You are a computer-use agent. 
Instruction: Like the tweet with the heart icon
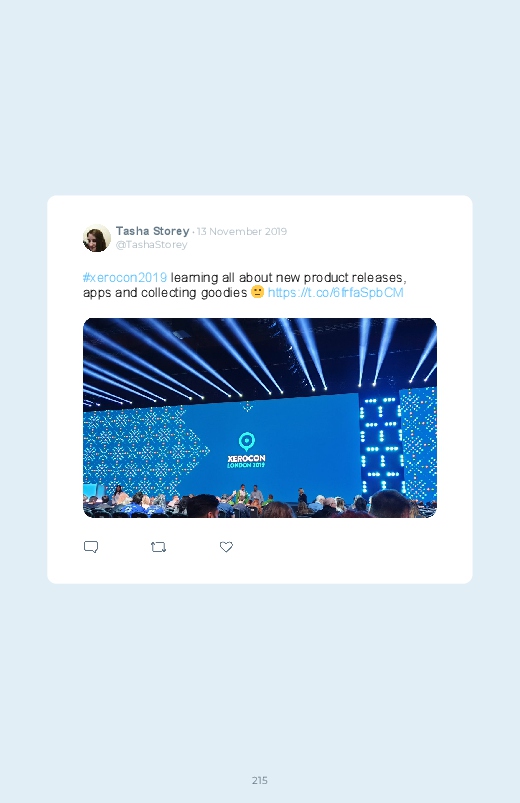226,547
